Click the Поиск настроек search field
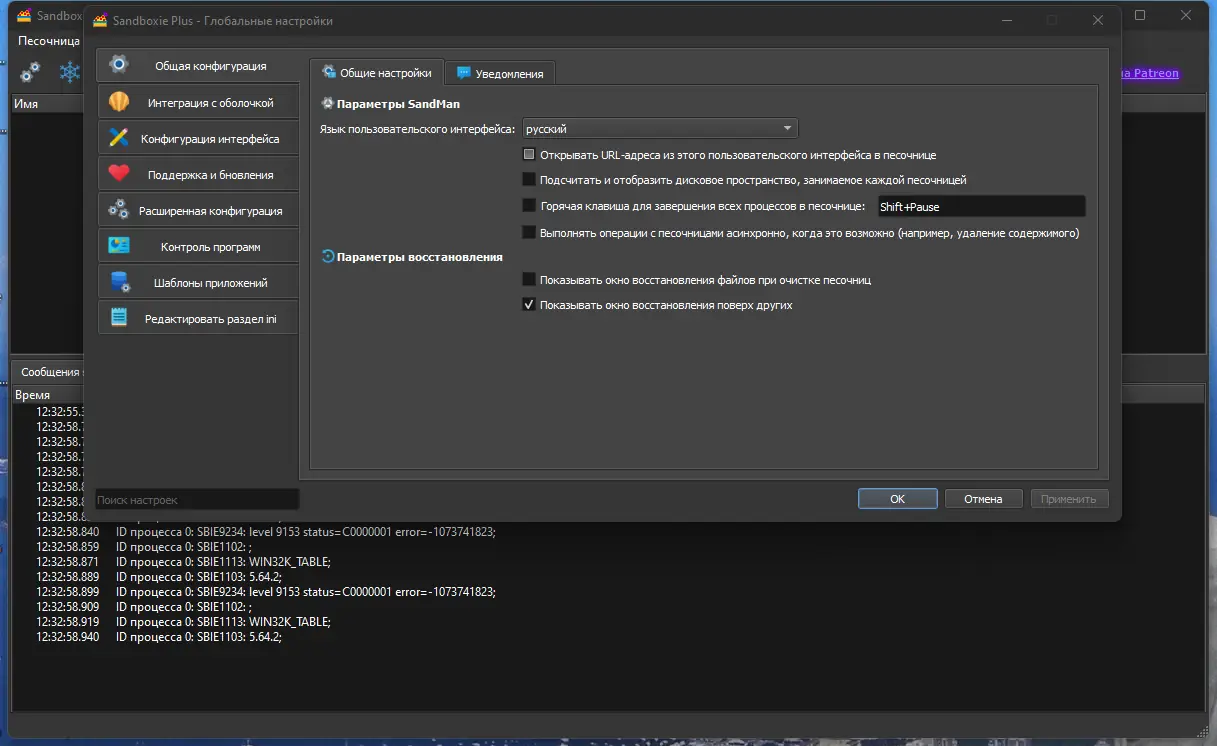 coord(197,499)
